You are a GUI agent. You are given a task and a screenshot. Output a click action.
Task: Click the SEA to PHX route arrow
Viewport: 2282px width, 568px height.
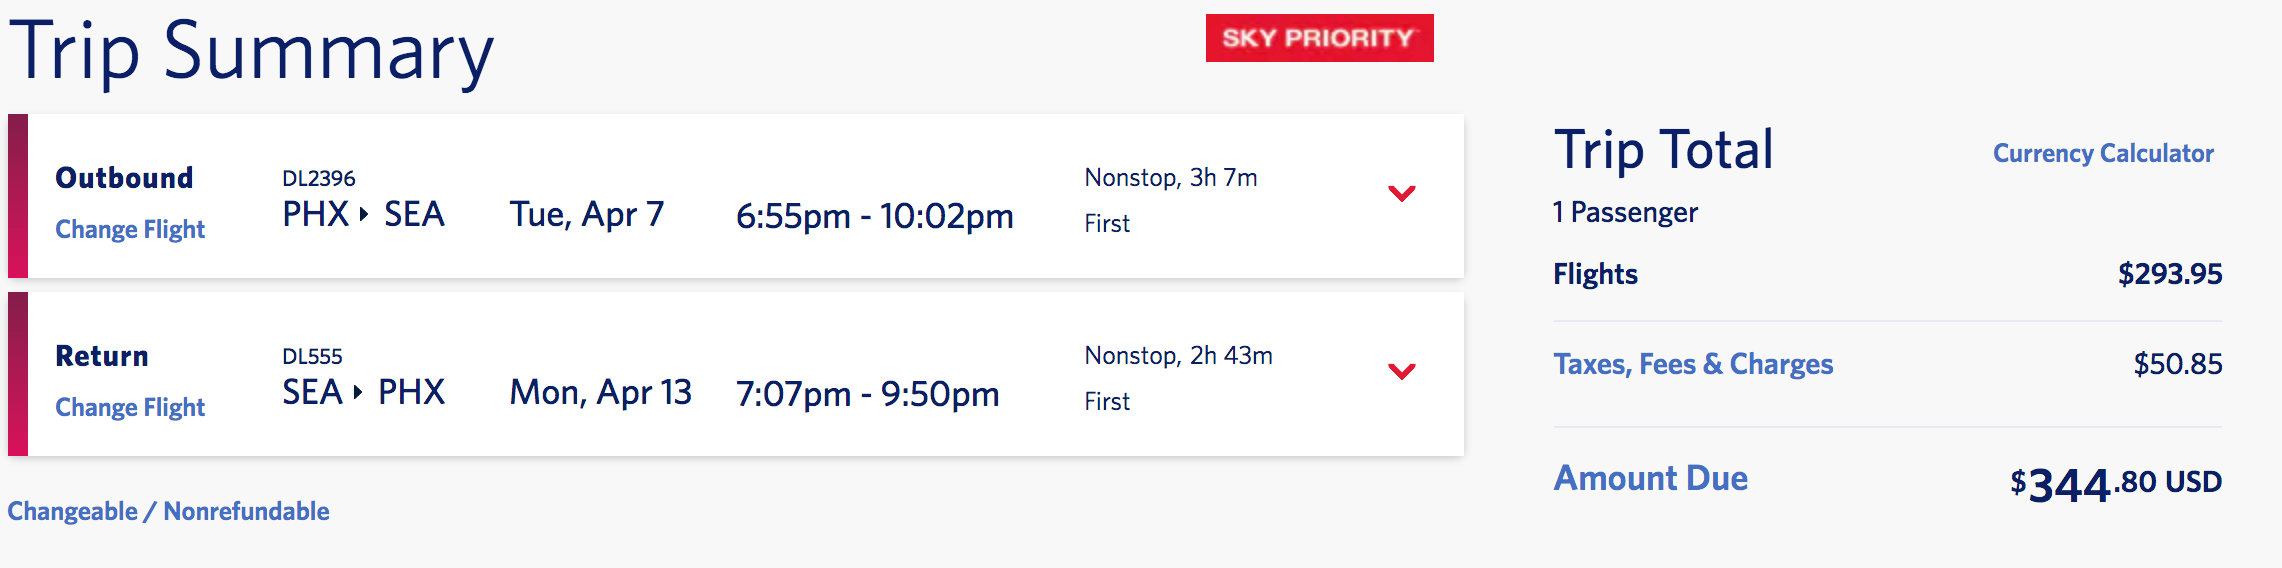358,392
